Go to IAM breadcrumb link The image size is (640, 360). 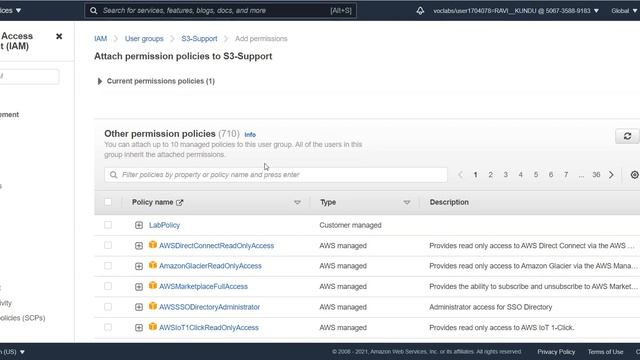tap(100, 39)
